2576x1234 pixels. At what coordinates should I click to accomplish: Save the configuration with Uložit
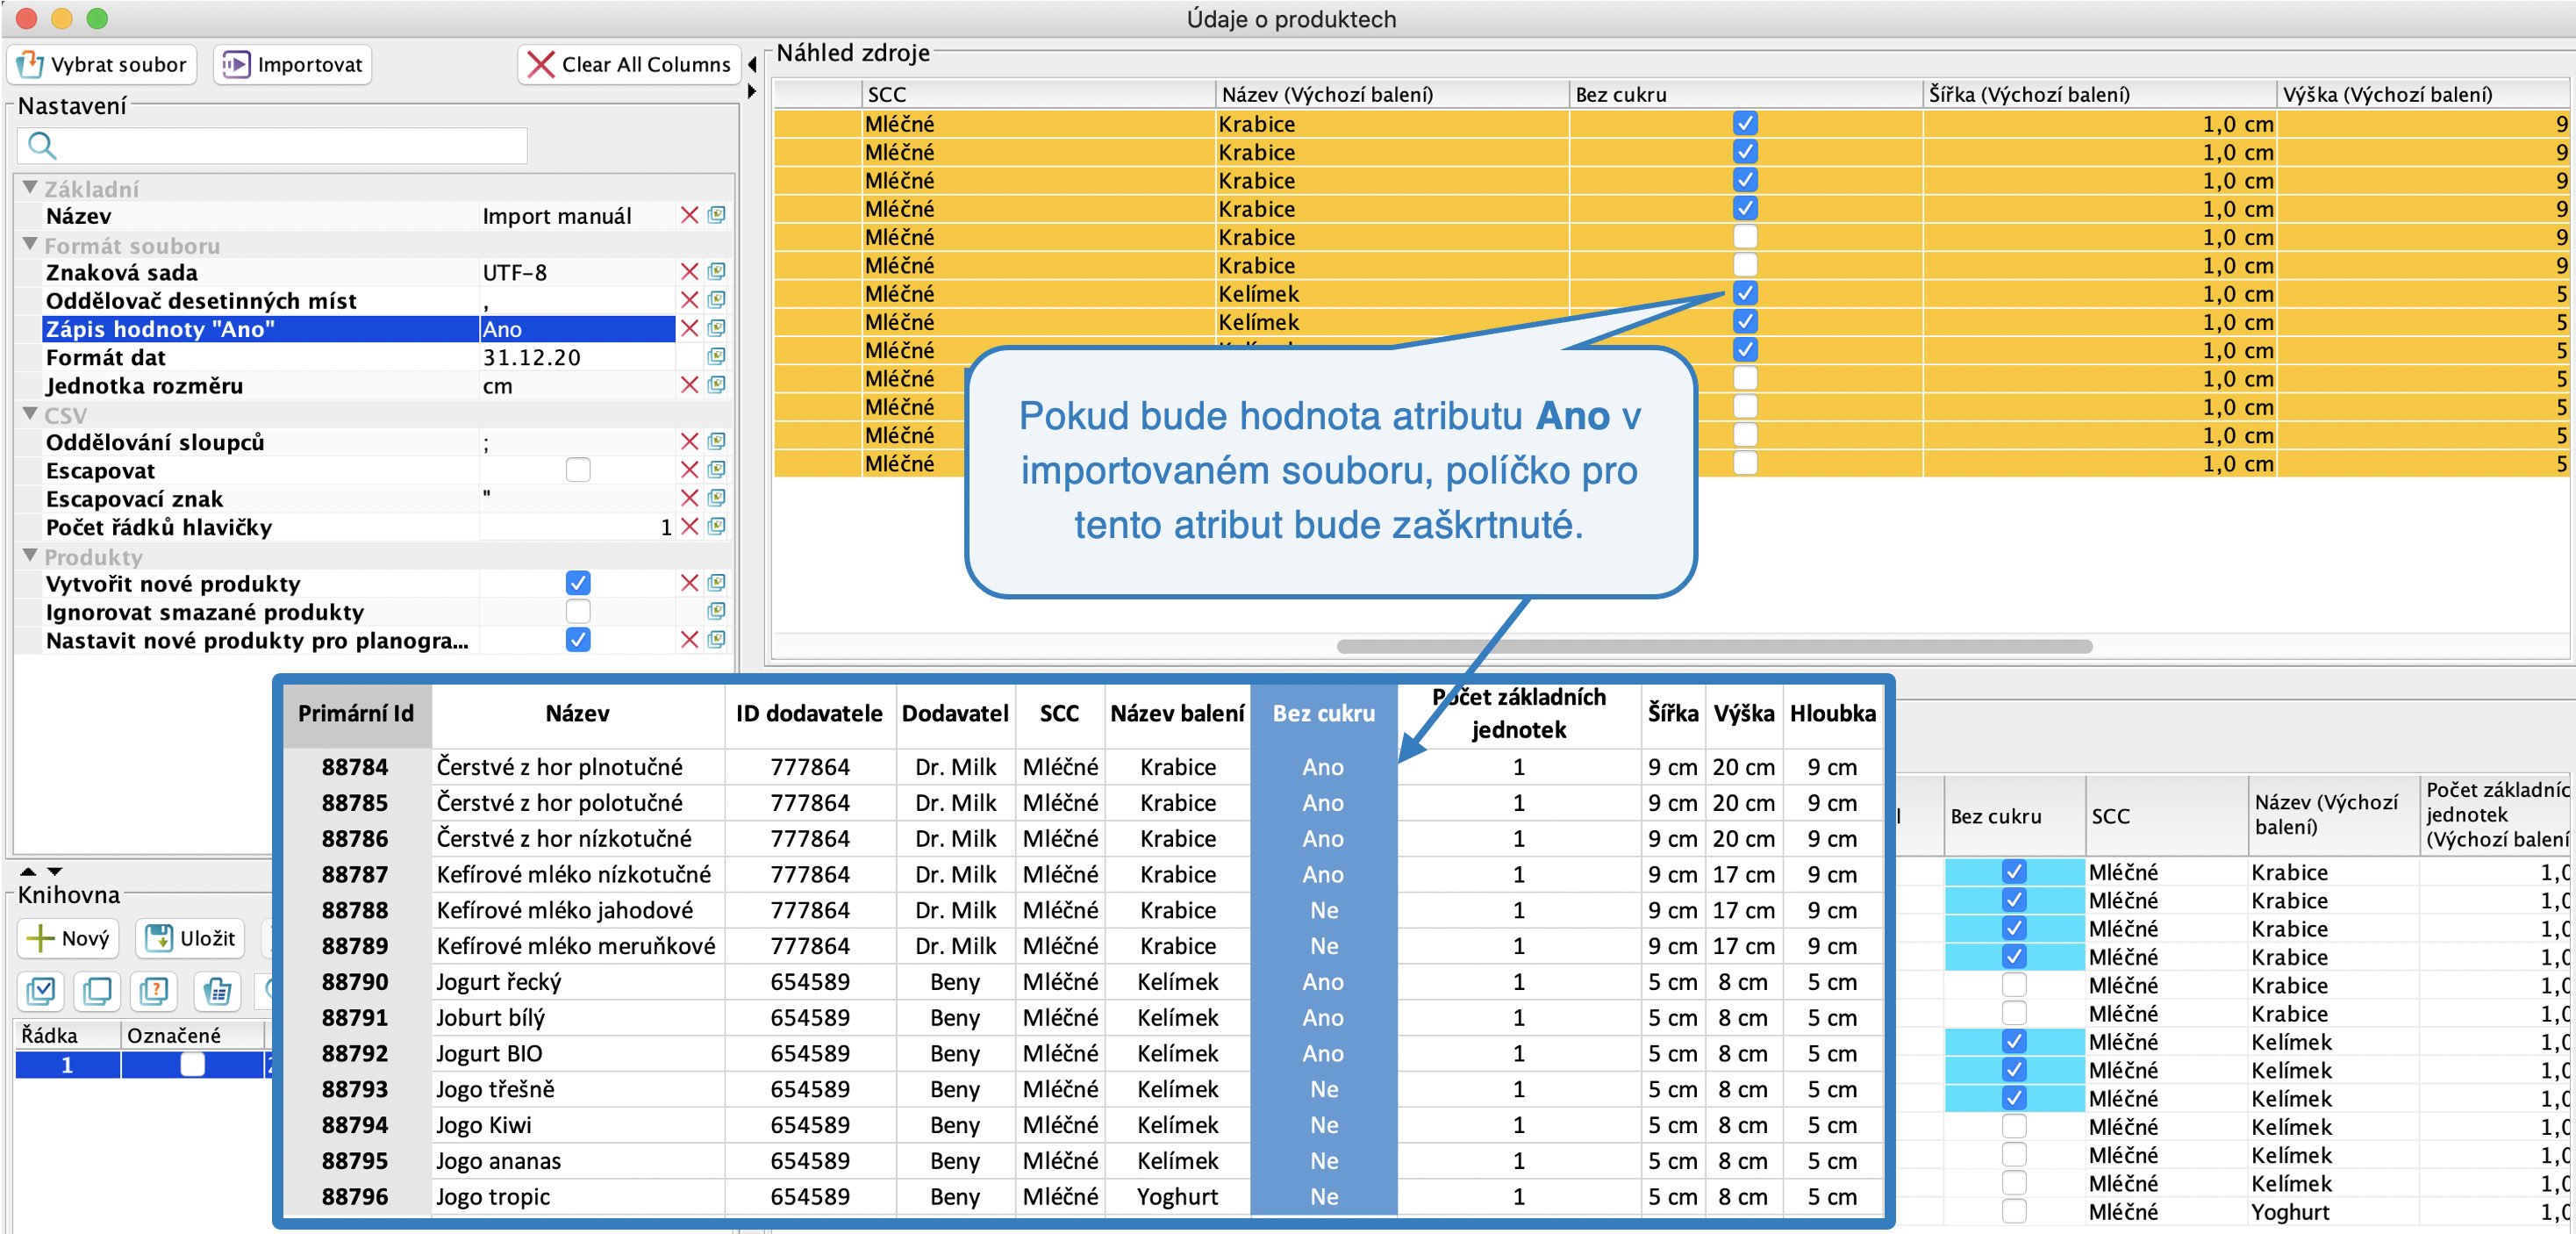[191, 938]
